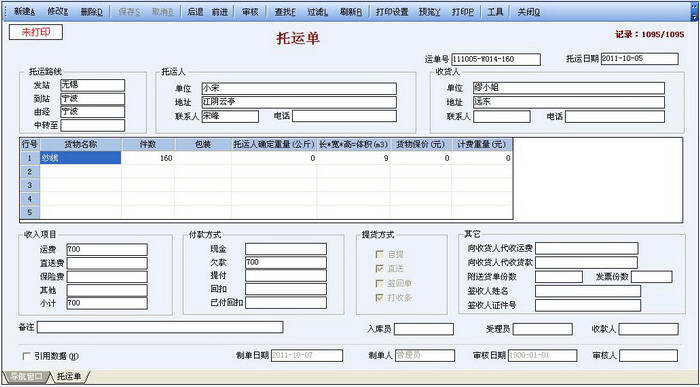
Task: Click the 签收人姓名 field
Action: [x=588, y=291]
